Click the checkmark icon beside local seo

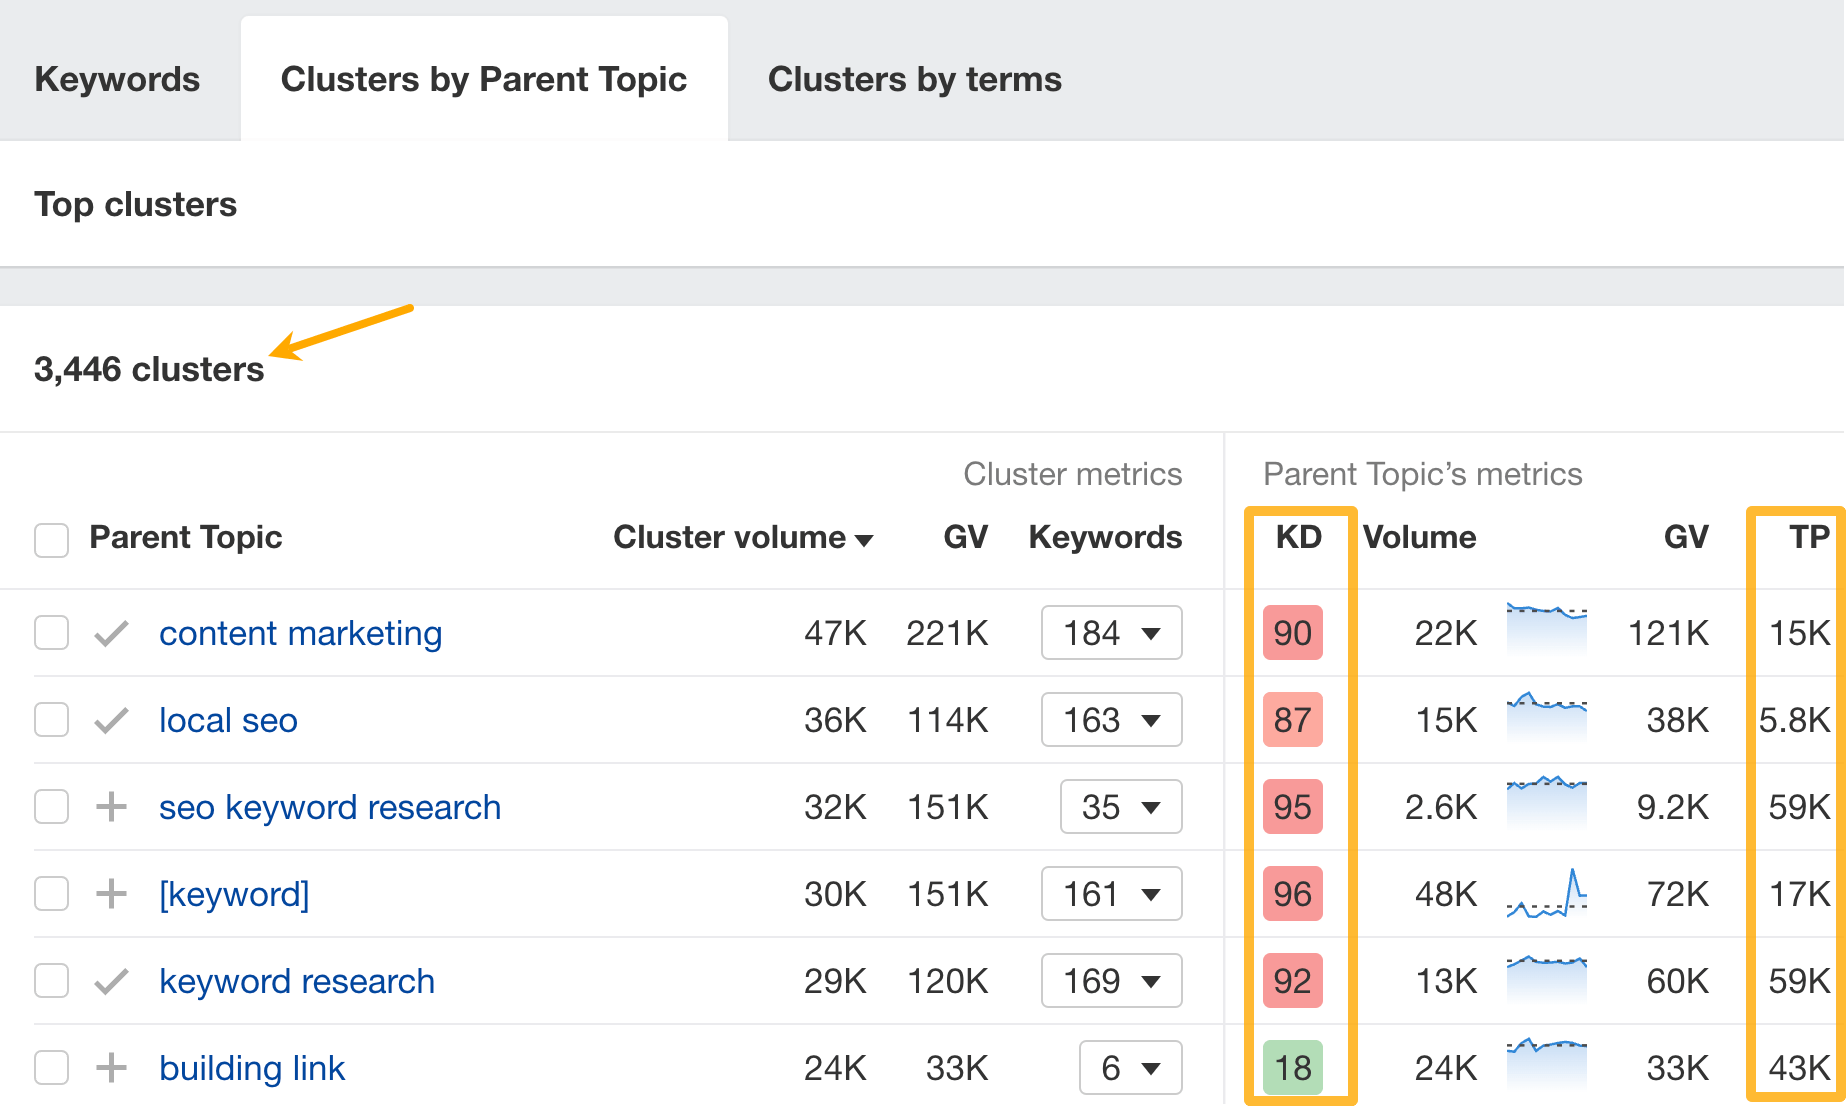coord(110,719)
